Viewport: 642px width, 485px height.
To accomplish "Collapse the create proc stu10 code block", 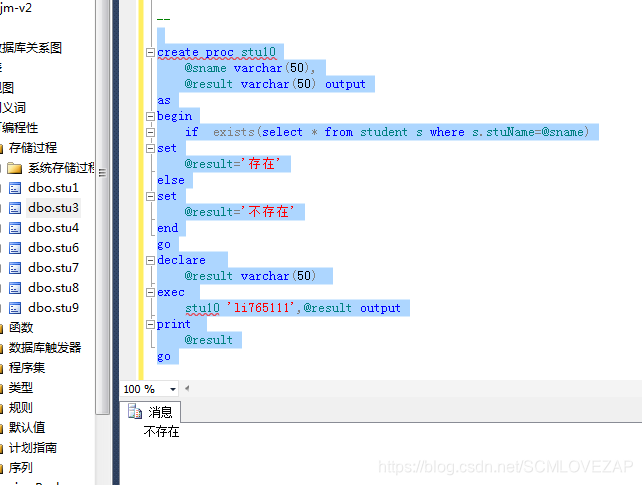I will (150, 52).
